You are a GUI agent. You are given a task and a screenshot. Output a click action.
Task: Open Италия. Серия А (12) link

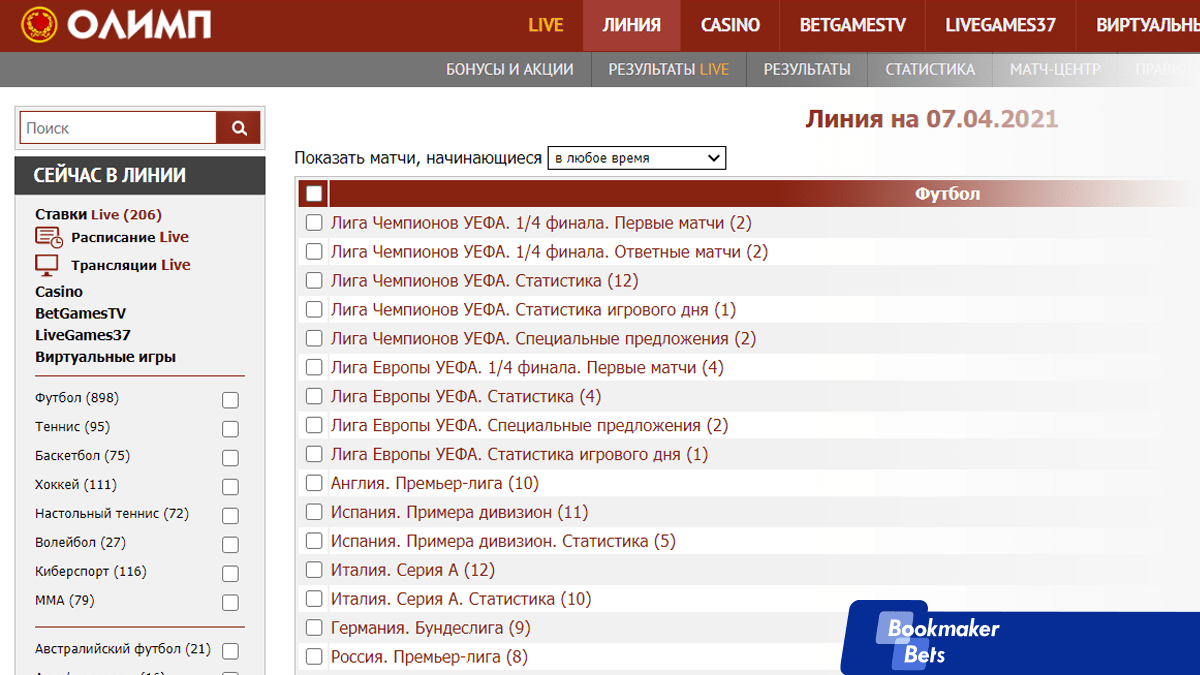coord(413,571)
